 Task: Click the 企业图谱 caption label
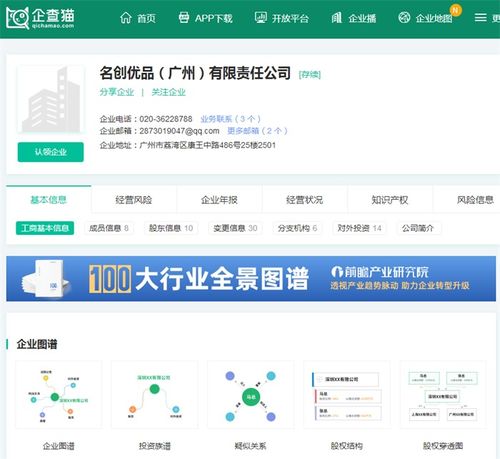59,446
